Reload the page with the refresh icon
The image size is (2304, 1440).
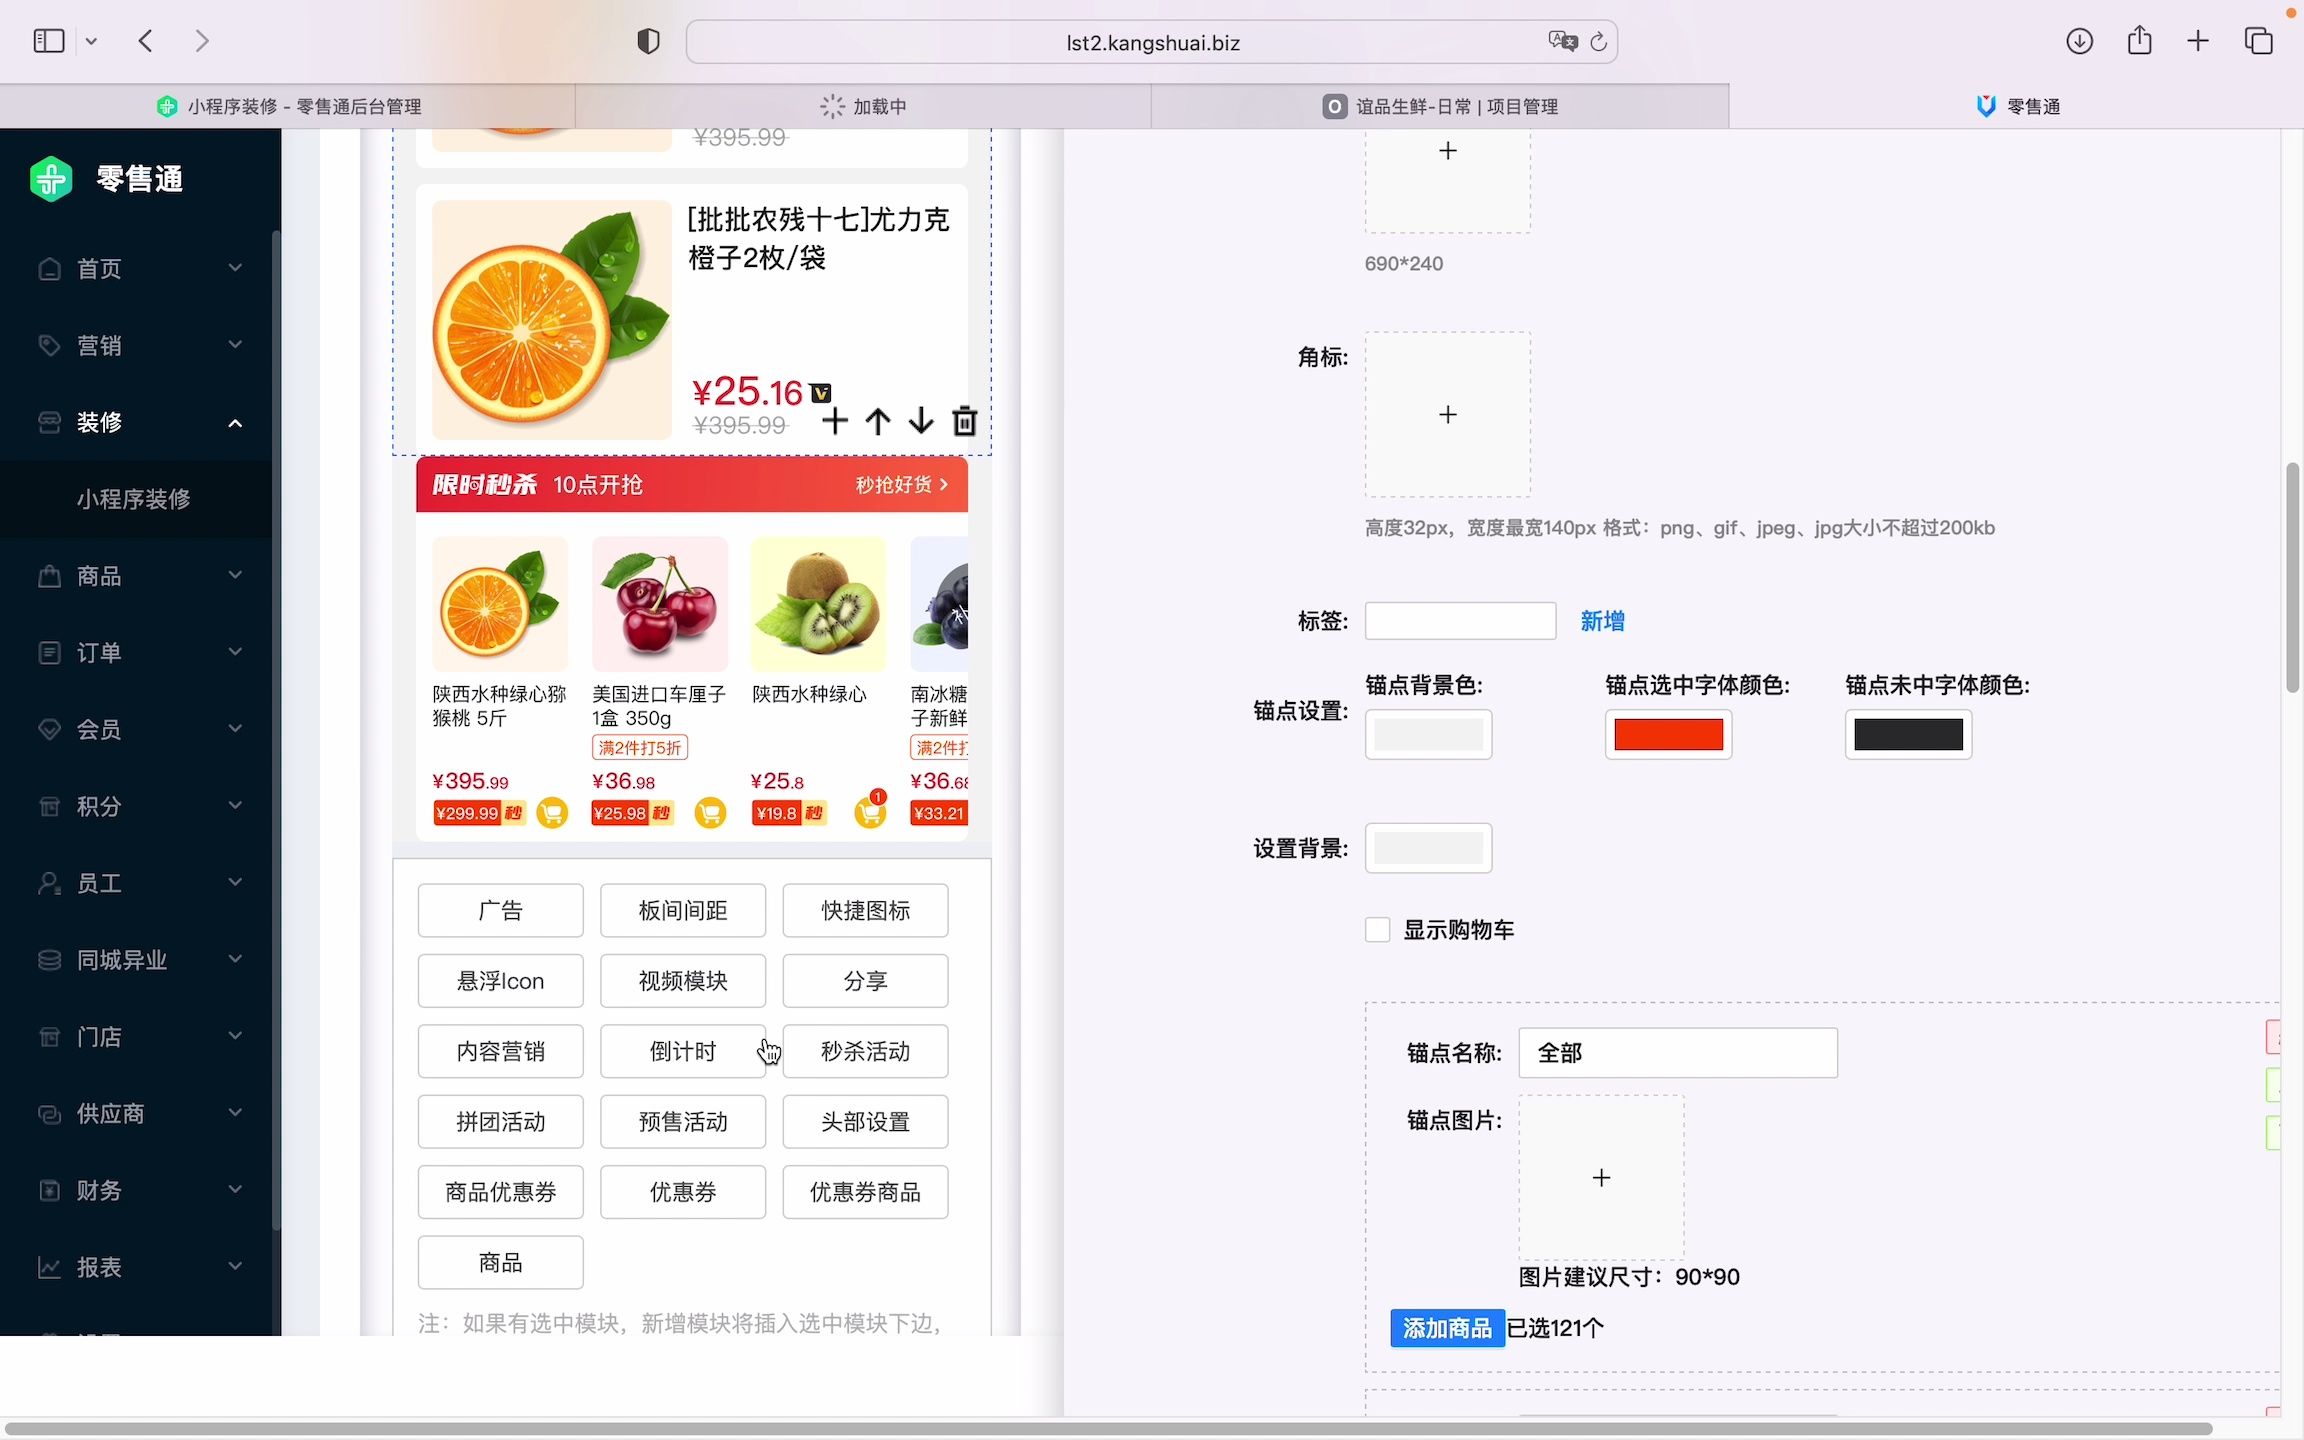pos(1599,41)
